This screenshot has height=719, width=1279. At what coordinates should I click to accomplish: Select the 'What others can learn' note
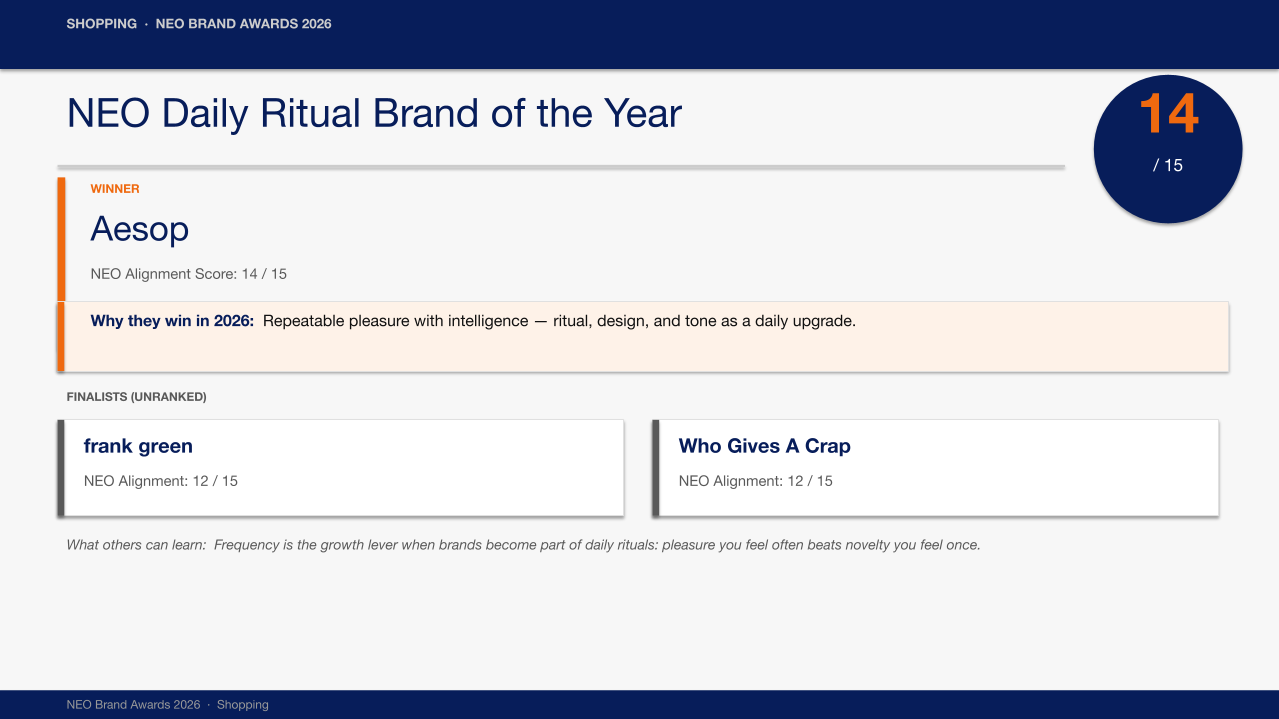523,545
